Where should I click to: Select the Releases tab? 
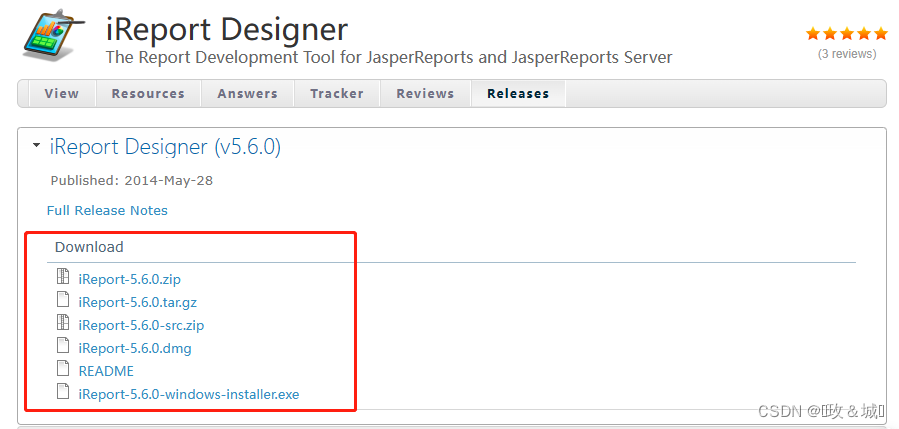coord(518,93)
